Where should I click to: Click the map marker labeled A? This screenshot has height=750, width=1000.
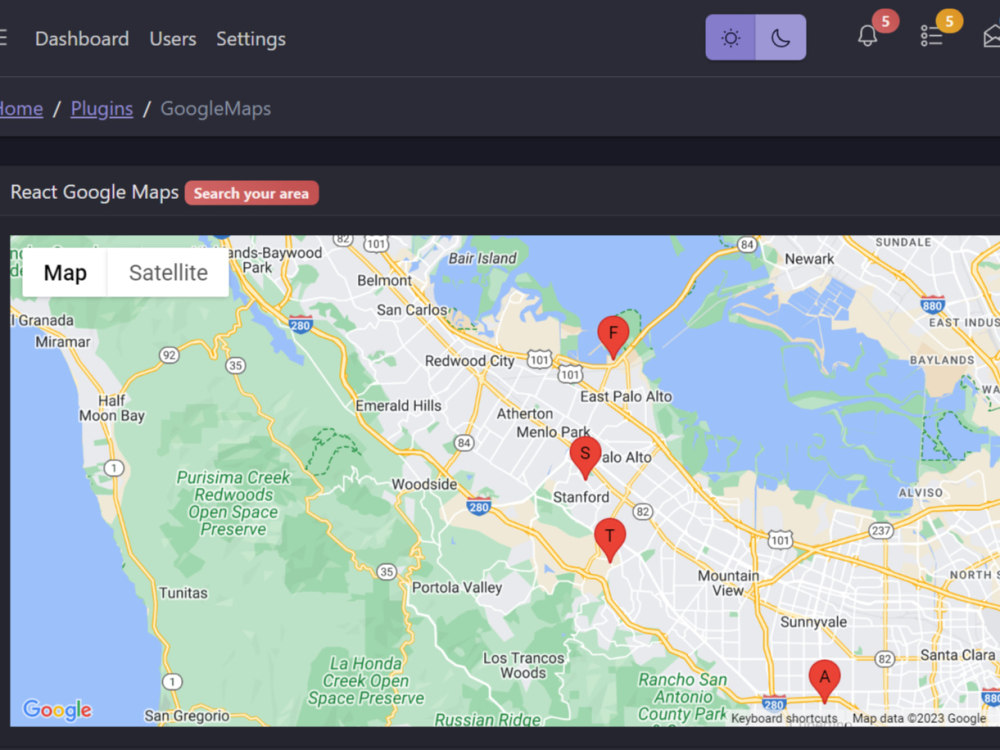[824, 681]
